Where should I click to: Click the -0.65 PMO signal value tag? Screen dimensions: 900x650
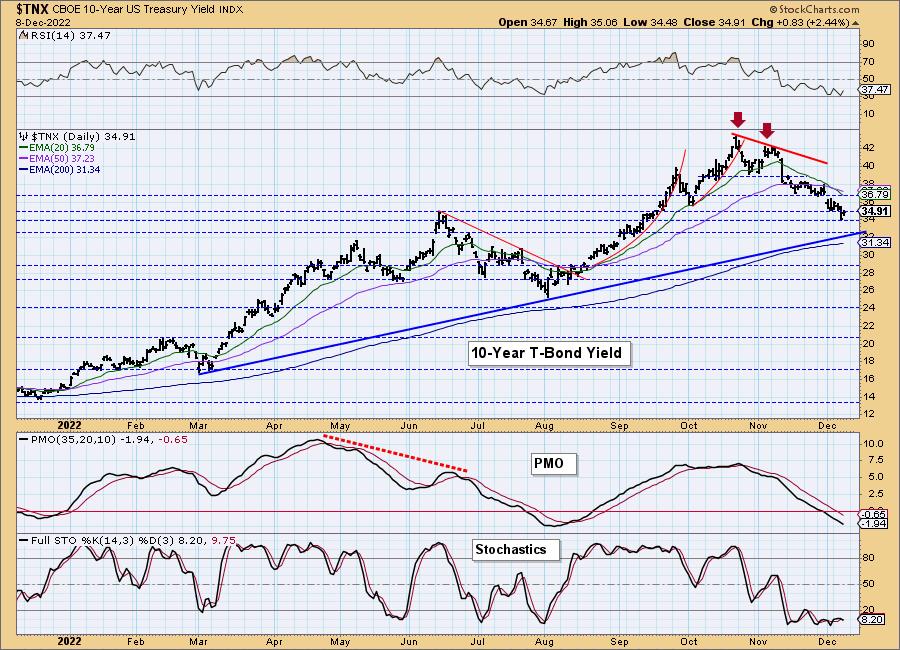874,514
